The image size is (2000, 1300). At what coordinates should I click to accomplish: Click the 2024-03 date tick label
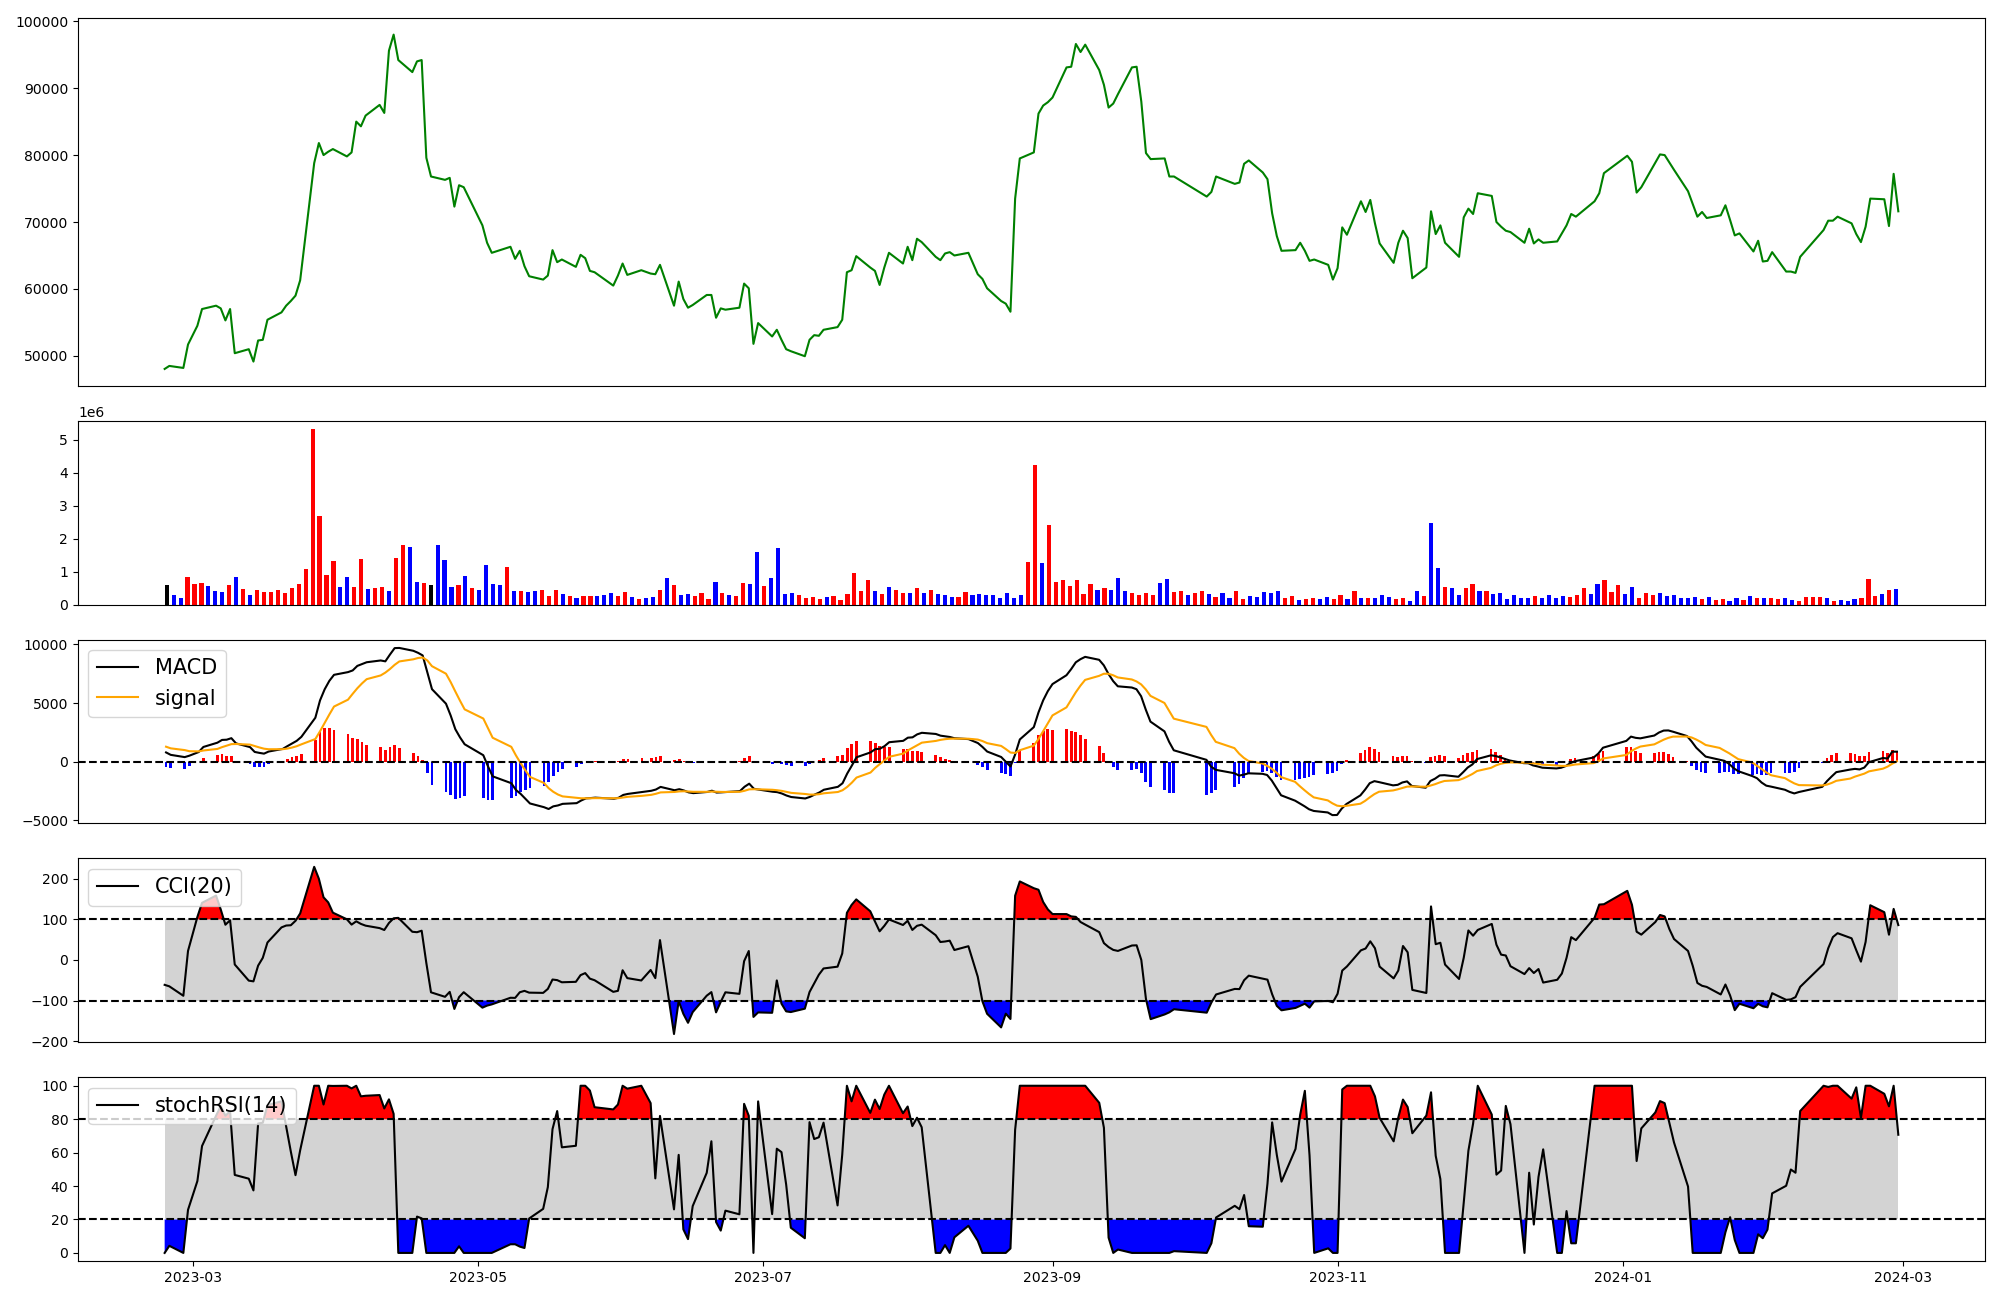pos(1902,1277)
